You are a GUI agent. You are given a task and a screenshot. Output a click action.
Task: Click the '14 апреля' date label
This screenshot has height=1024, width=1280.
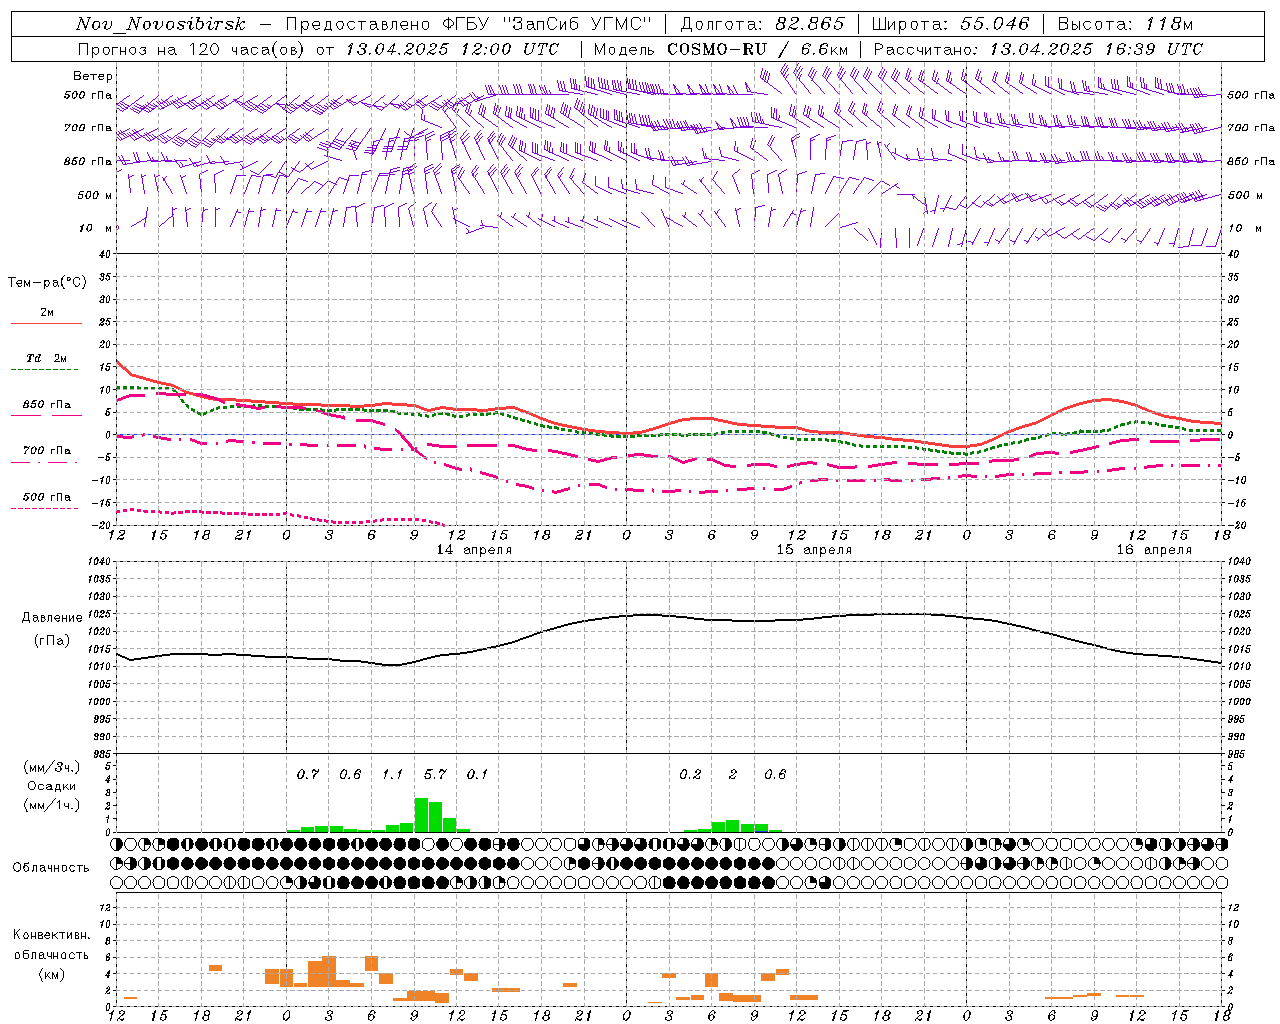pos(474,550)
